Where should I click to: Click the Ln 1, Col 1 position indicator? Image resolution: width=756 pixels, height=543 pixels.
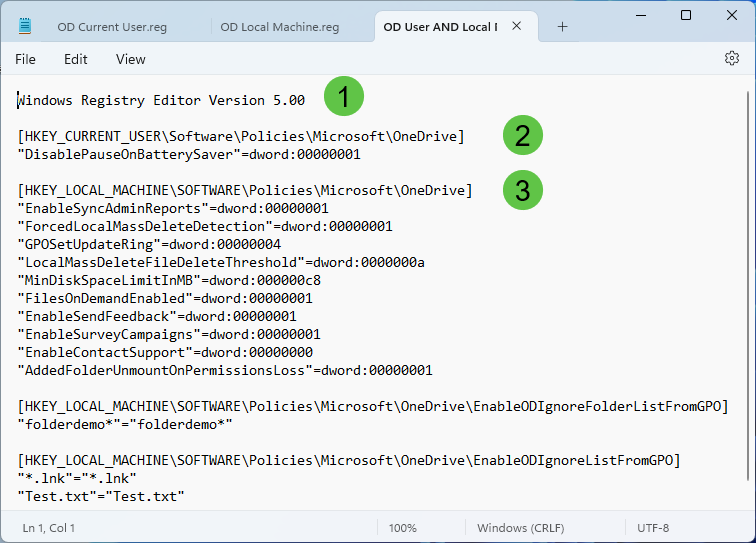[x=49, y=527]
